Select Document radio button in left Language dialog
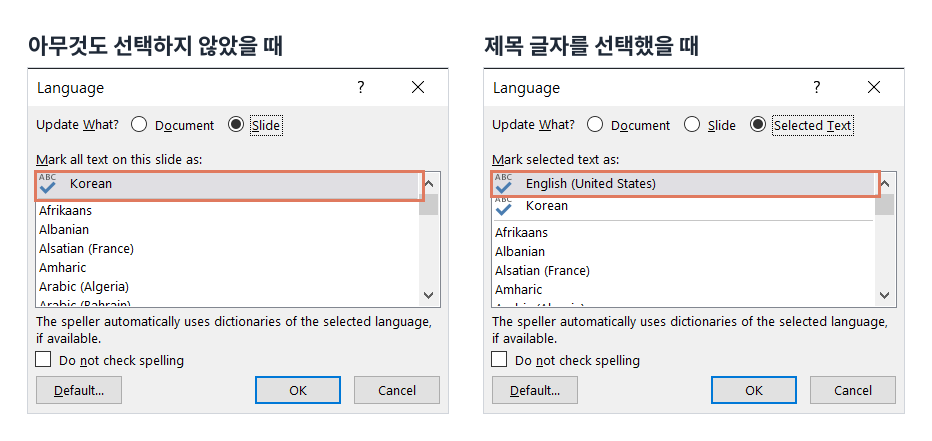The height and width of the screenshot is (441, 932). 139,125
